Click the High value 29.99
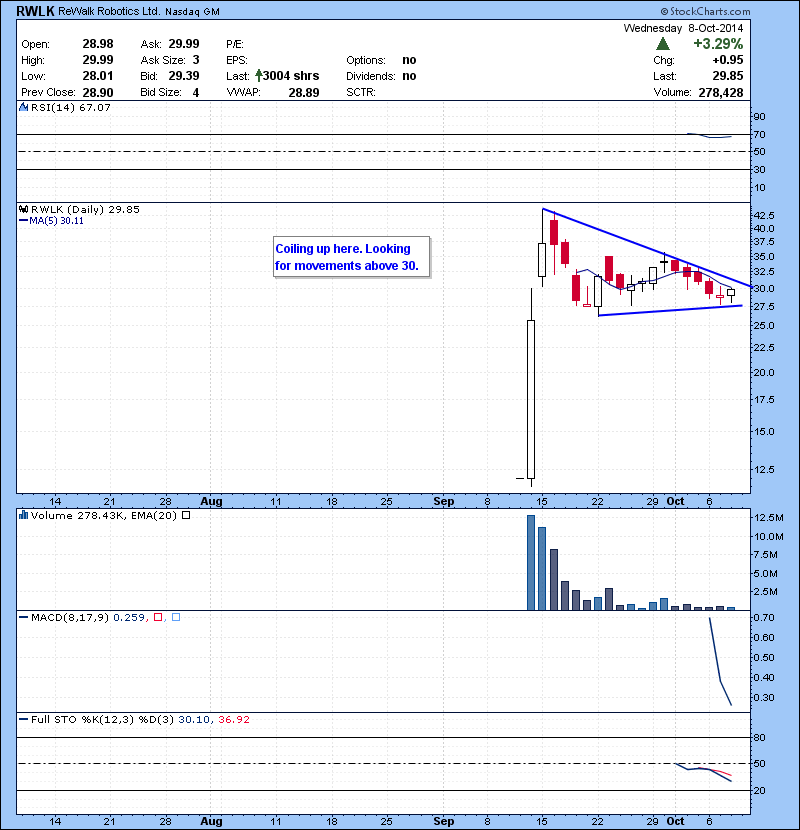 point(98,60)
